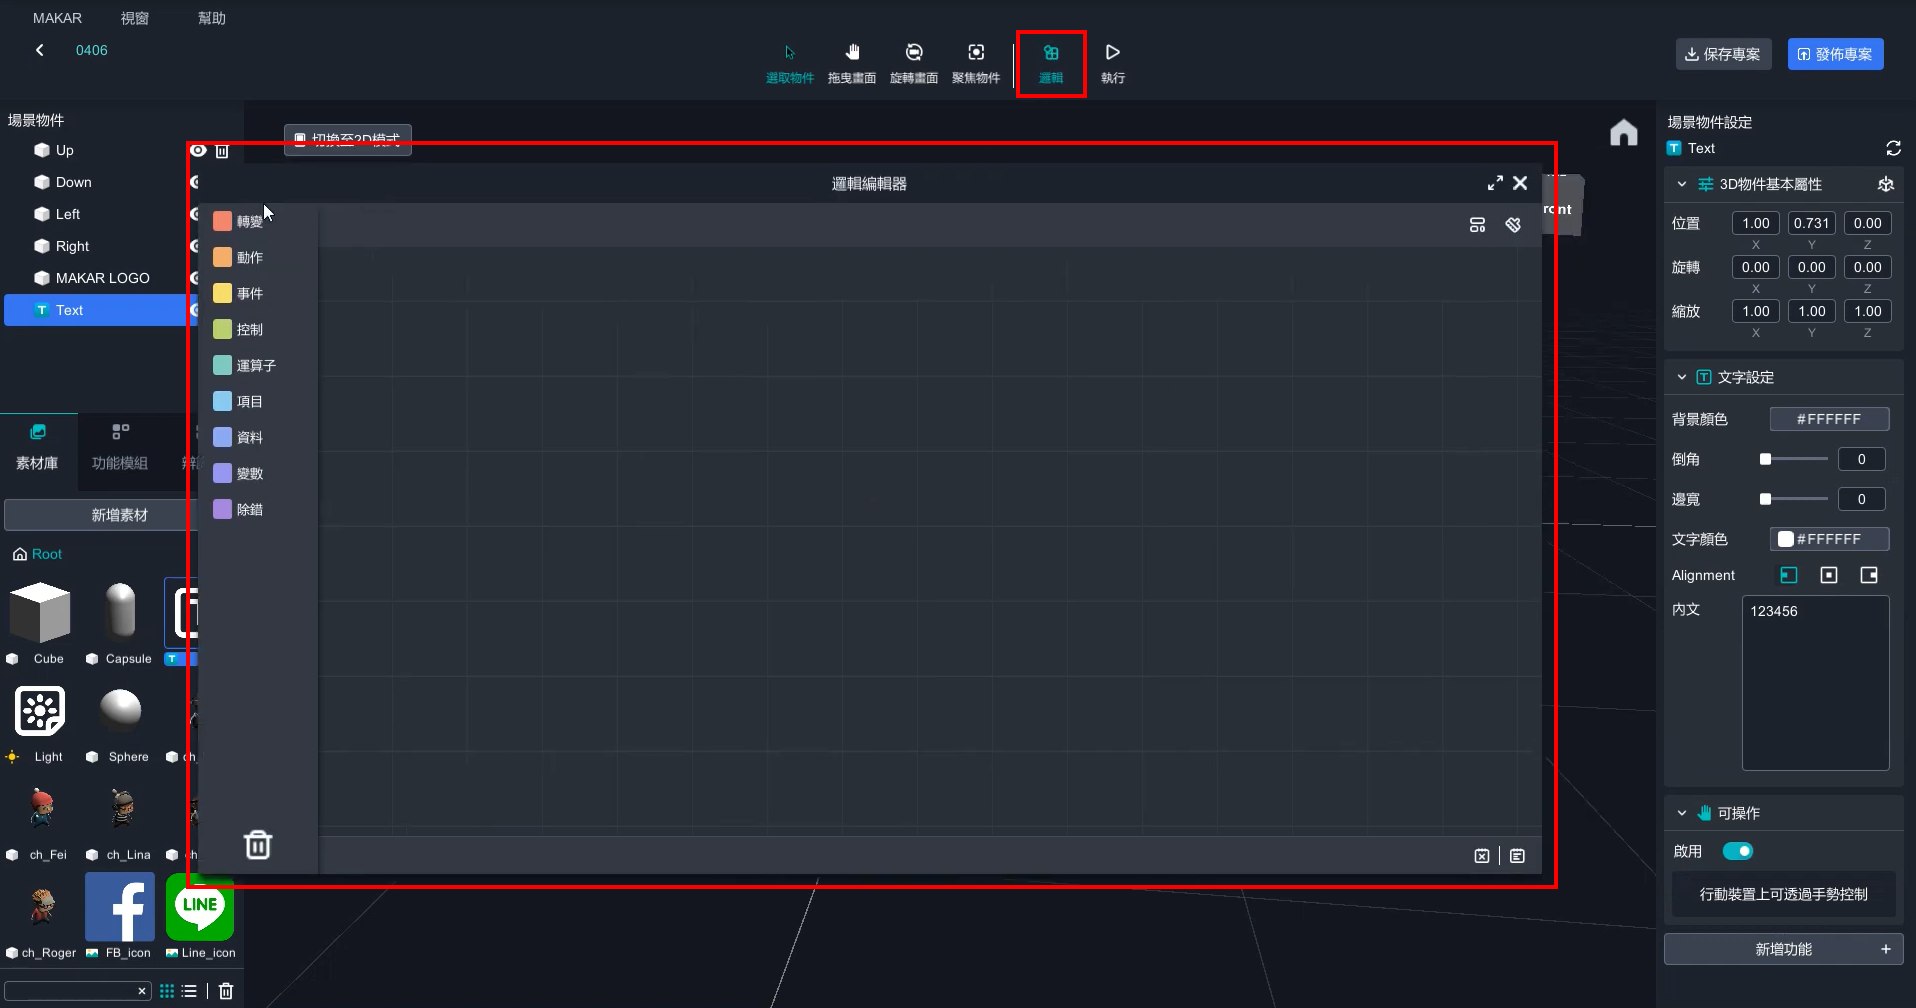Select the FB_icon asset thumbnail
This screenshot has height=1008, width=1916.
tap(120, 907)
